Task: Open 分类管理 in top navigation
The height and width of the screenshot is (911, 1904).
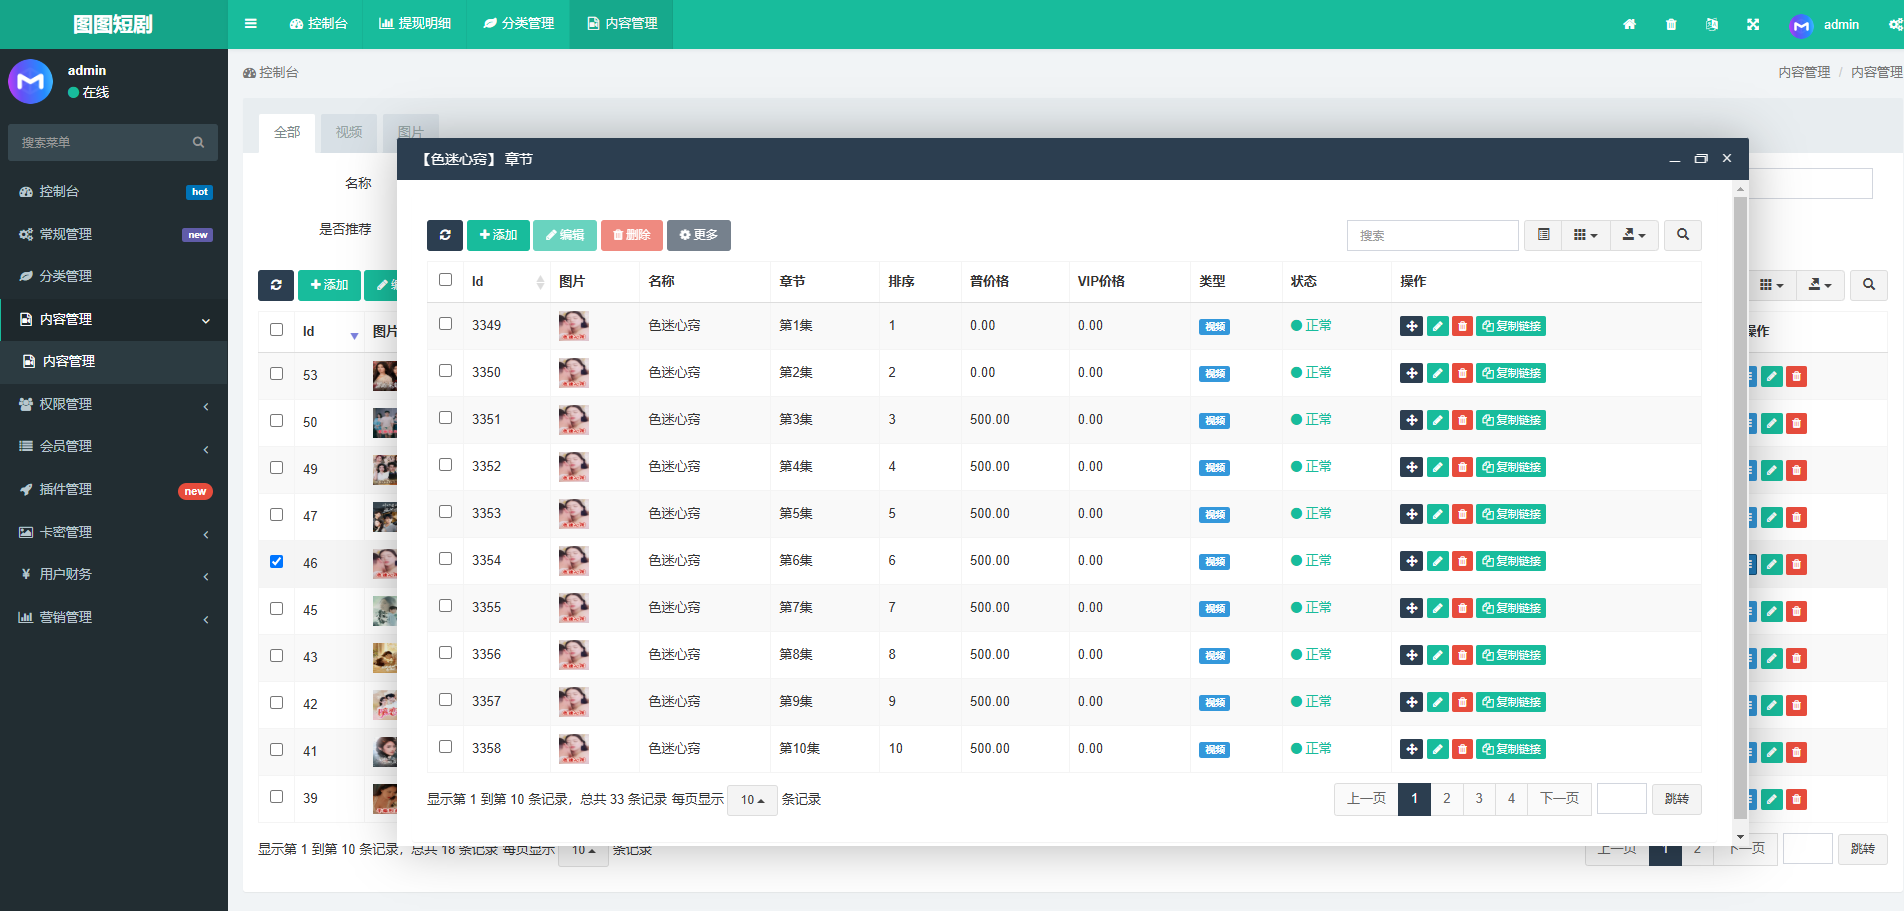Action: click(x=518, y=24)
